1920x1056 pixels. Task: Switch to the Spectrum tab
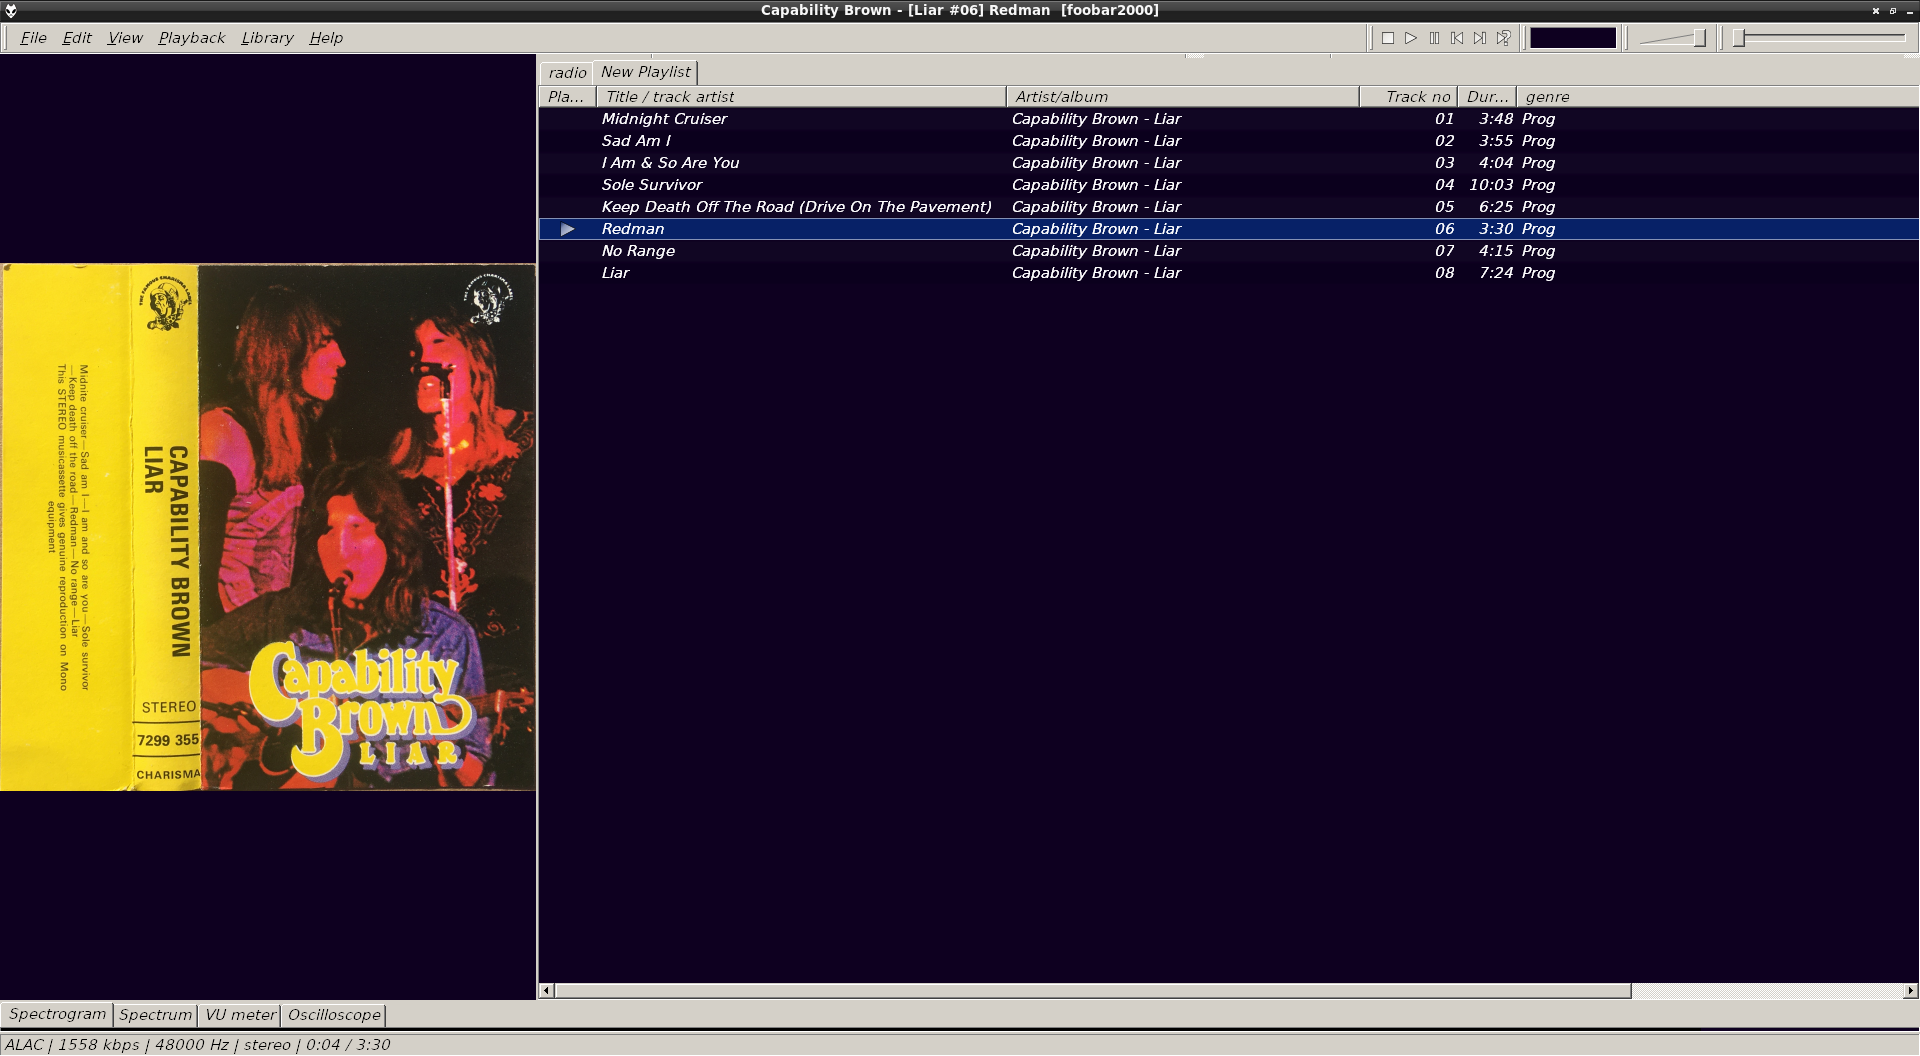(x=155, y=1015)
